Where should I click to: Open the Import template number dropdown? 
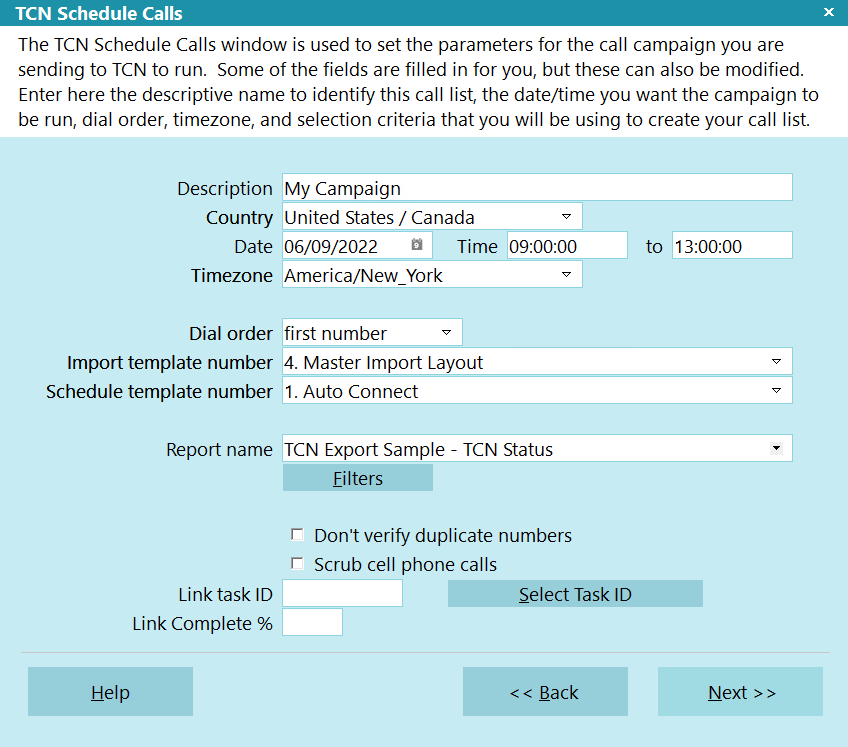click(x=776, y=361)
